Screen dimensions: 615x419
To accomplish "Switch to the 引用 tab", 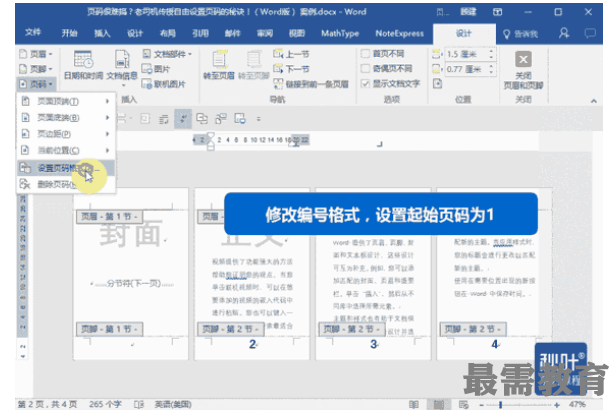I will pos(200,33).
